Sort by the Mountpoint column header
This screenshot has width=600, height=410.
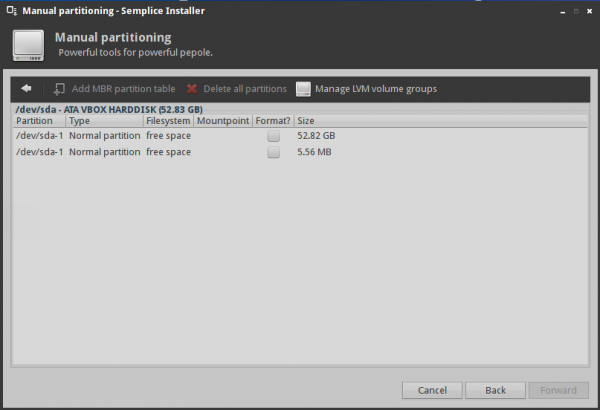point(223,121)
